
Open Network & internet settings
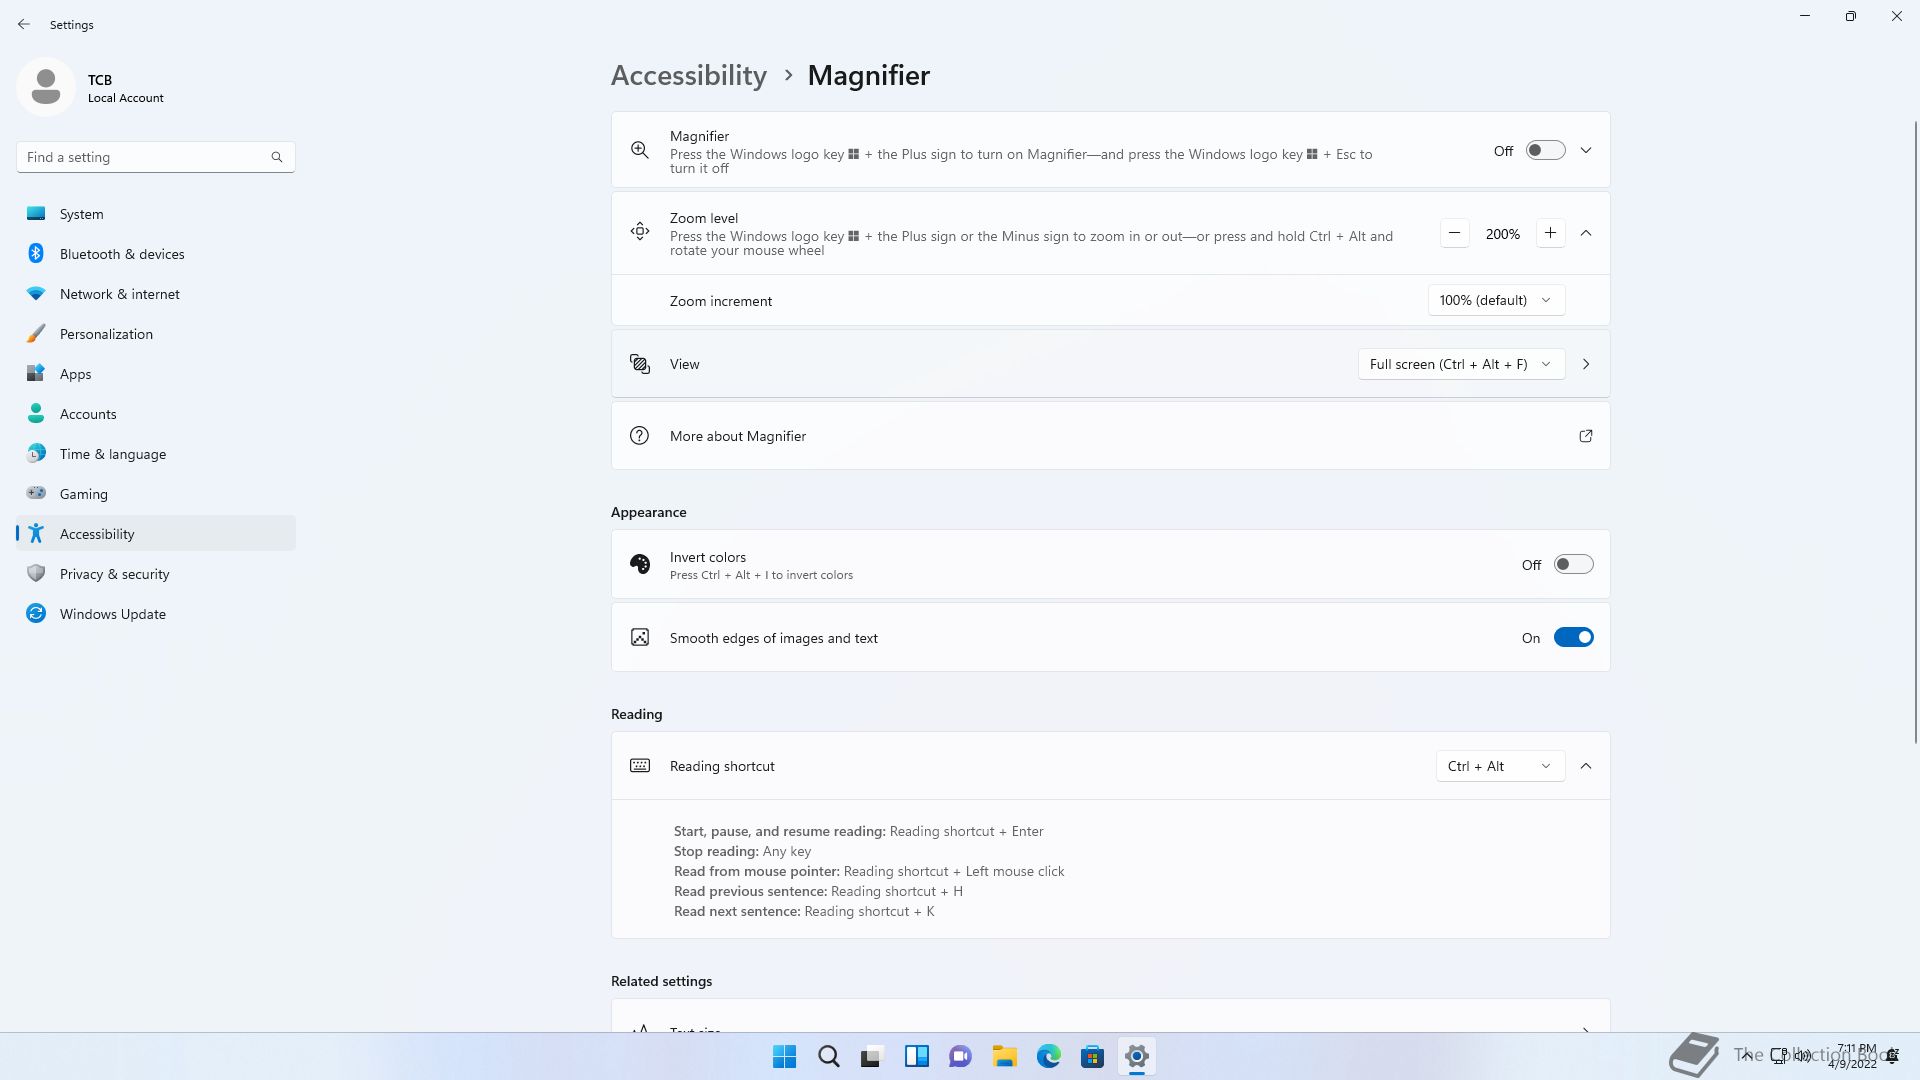[x=156, y=294]
